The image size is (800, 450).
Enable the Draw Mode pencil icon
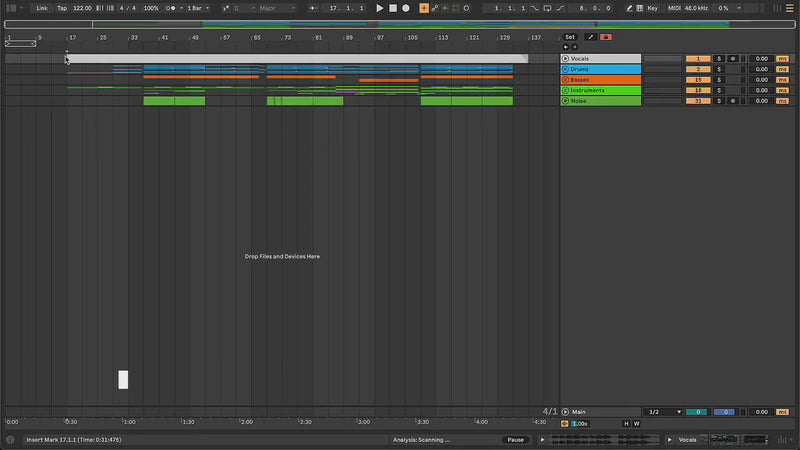pos(629,8)
